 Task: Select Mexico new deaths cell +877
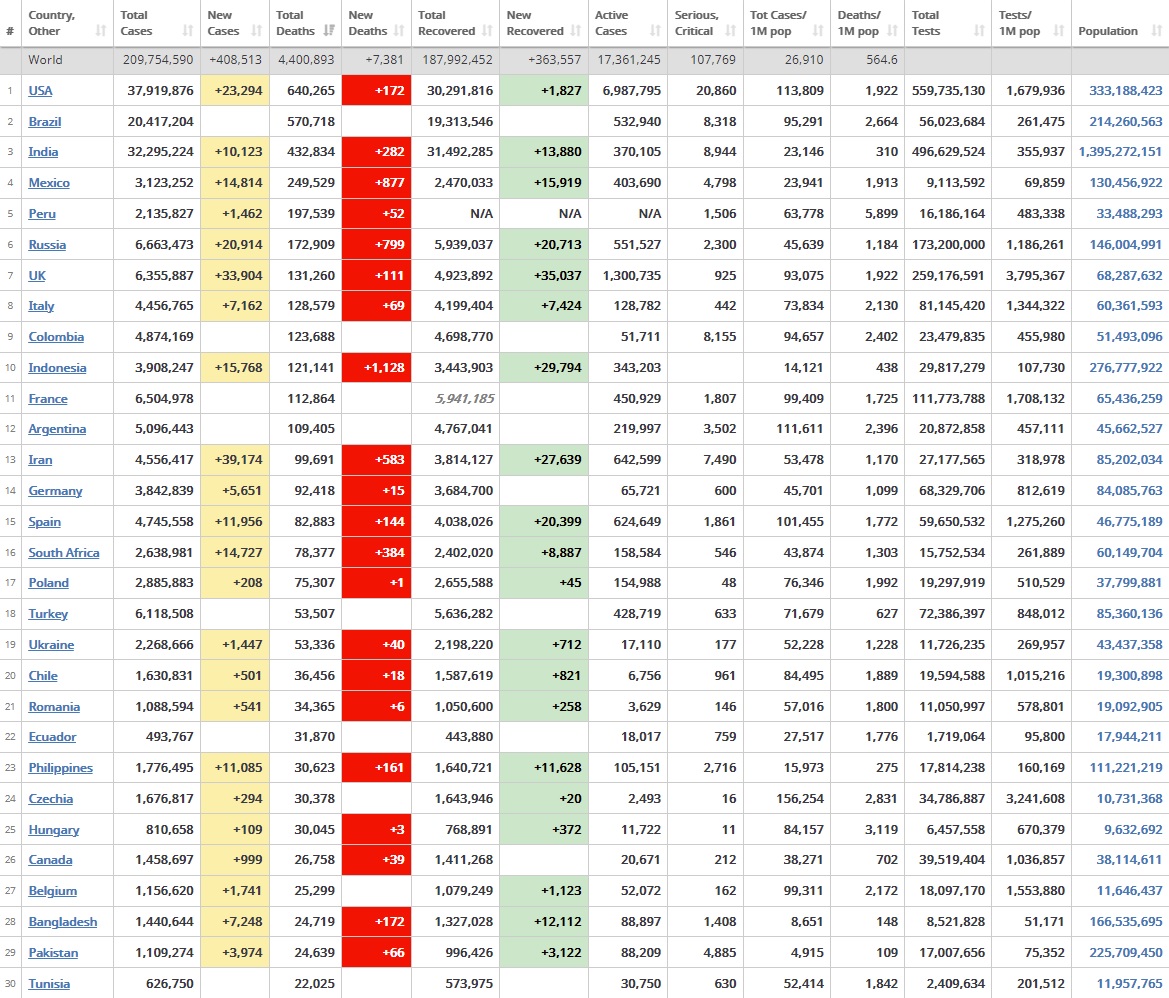376,183
